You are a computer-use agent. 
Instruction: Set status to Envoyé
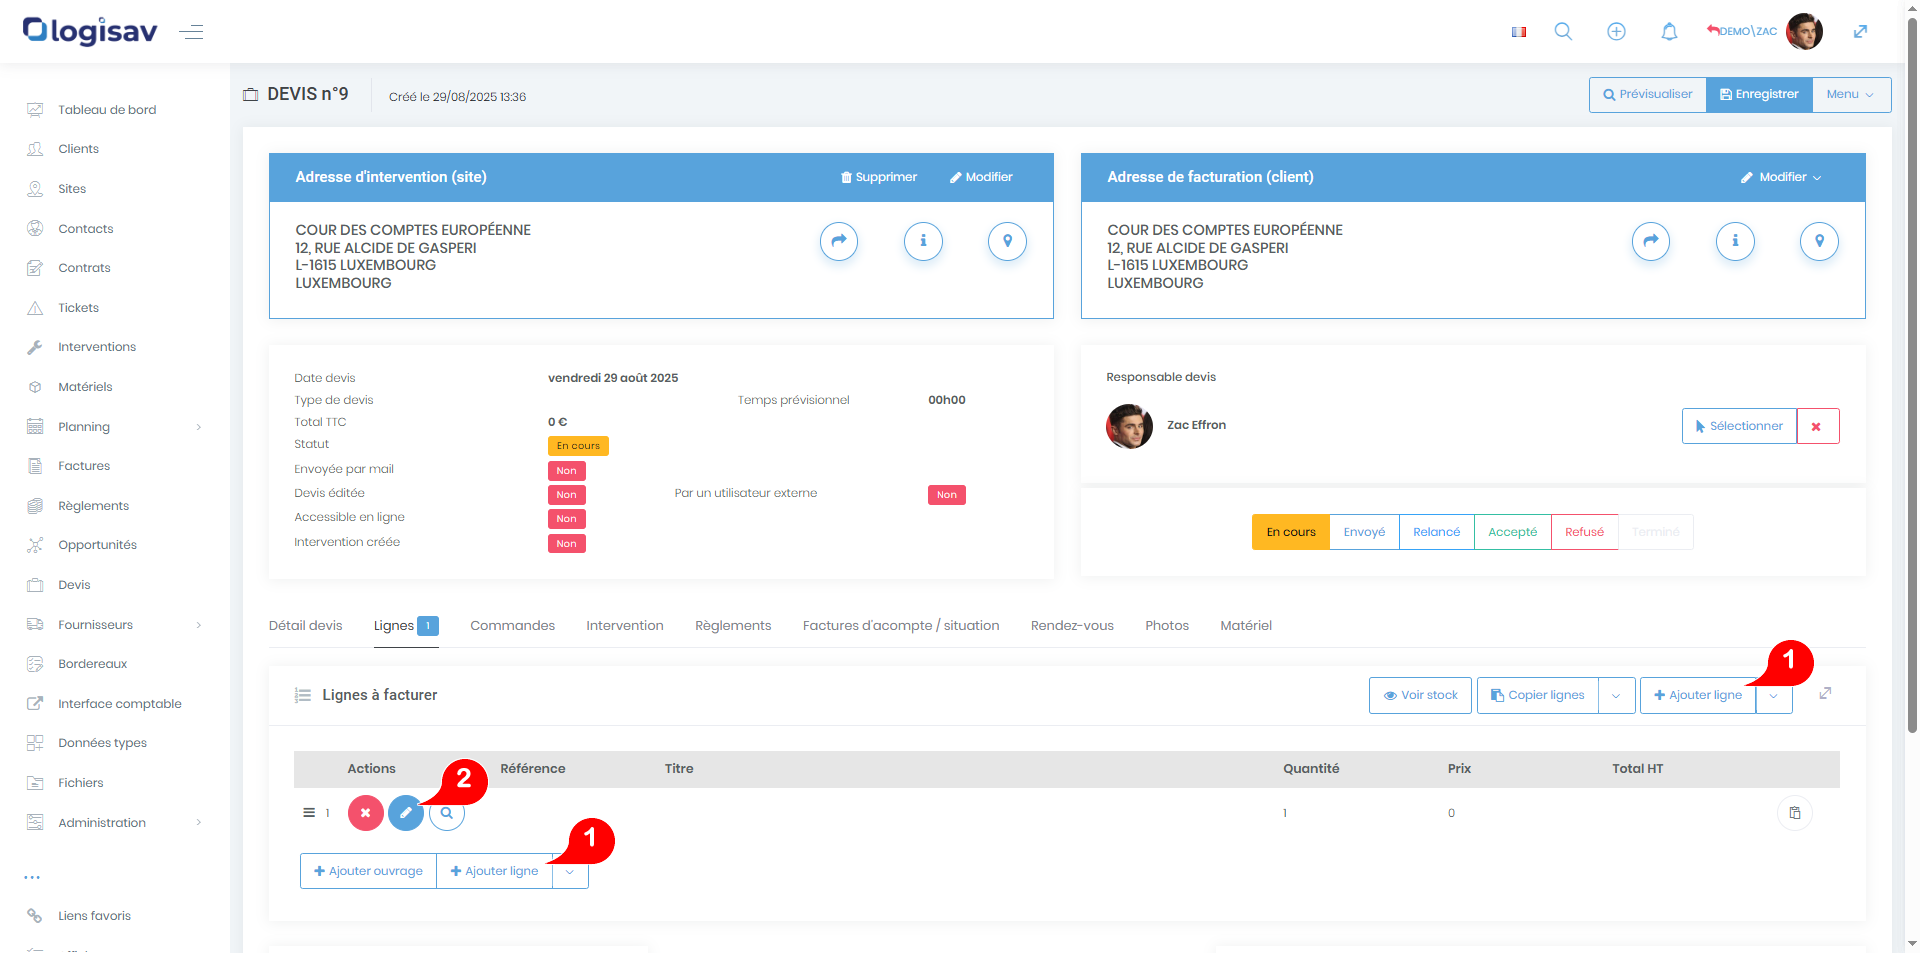(1364, 532)
